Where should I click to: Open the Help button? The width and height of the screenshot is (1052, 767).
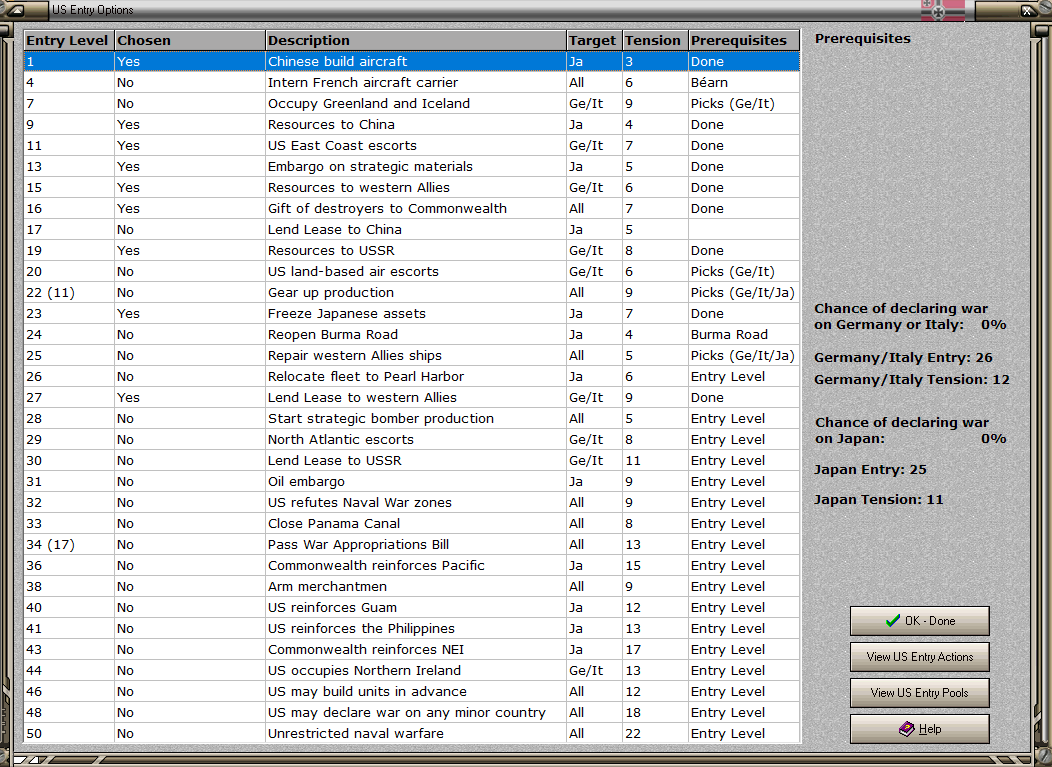(x=919, y=729)
